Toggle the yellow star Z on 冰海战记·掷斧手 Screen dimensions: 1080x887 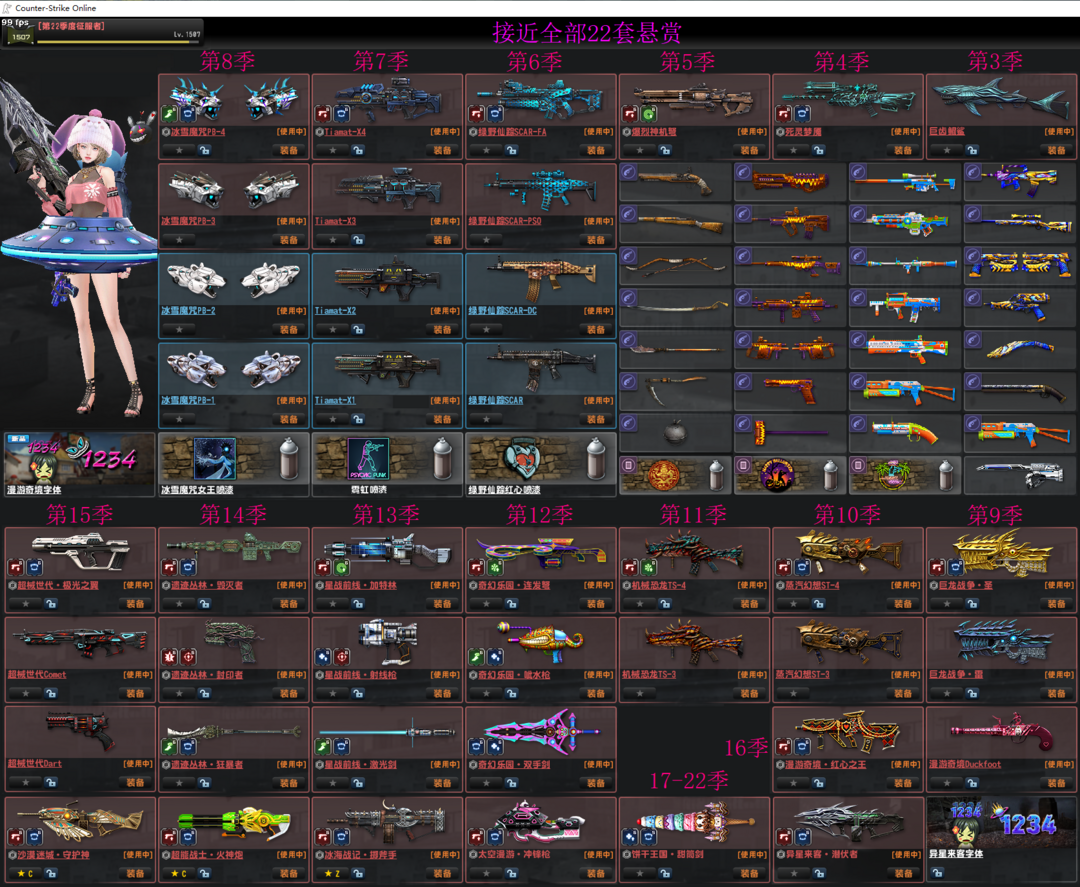(x=333, y=873)
